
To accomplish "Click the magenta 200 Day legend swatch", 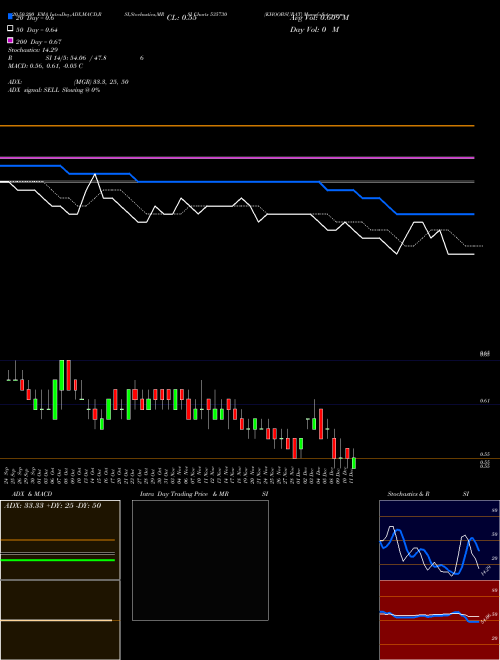I will (11, 40).
